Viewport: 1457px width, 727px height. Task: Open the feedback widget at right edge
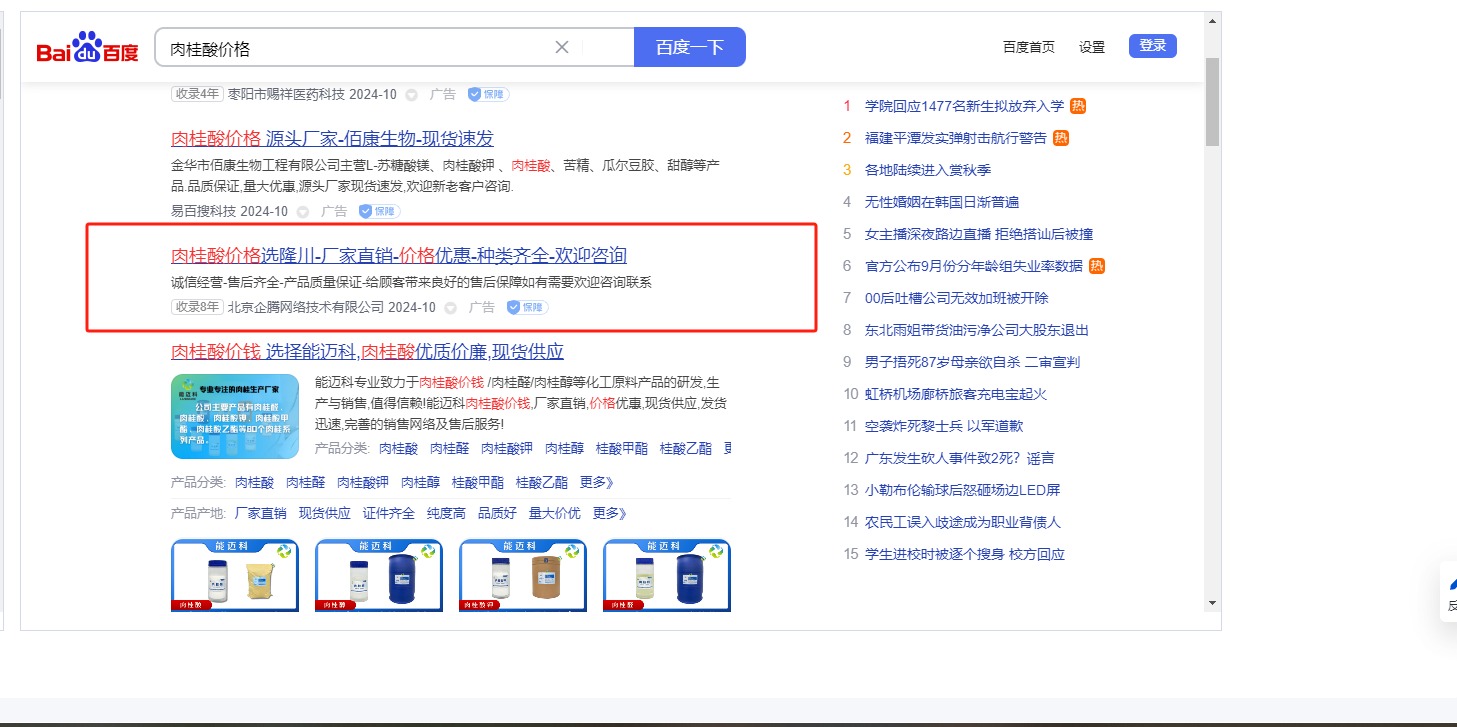[x=1449, y=592]
